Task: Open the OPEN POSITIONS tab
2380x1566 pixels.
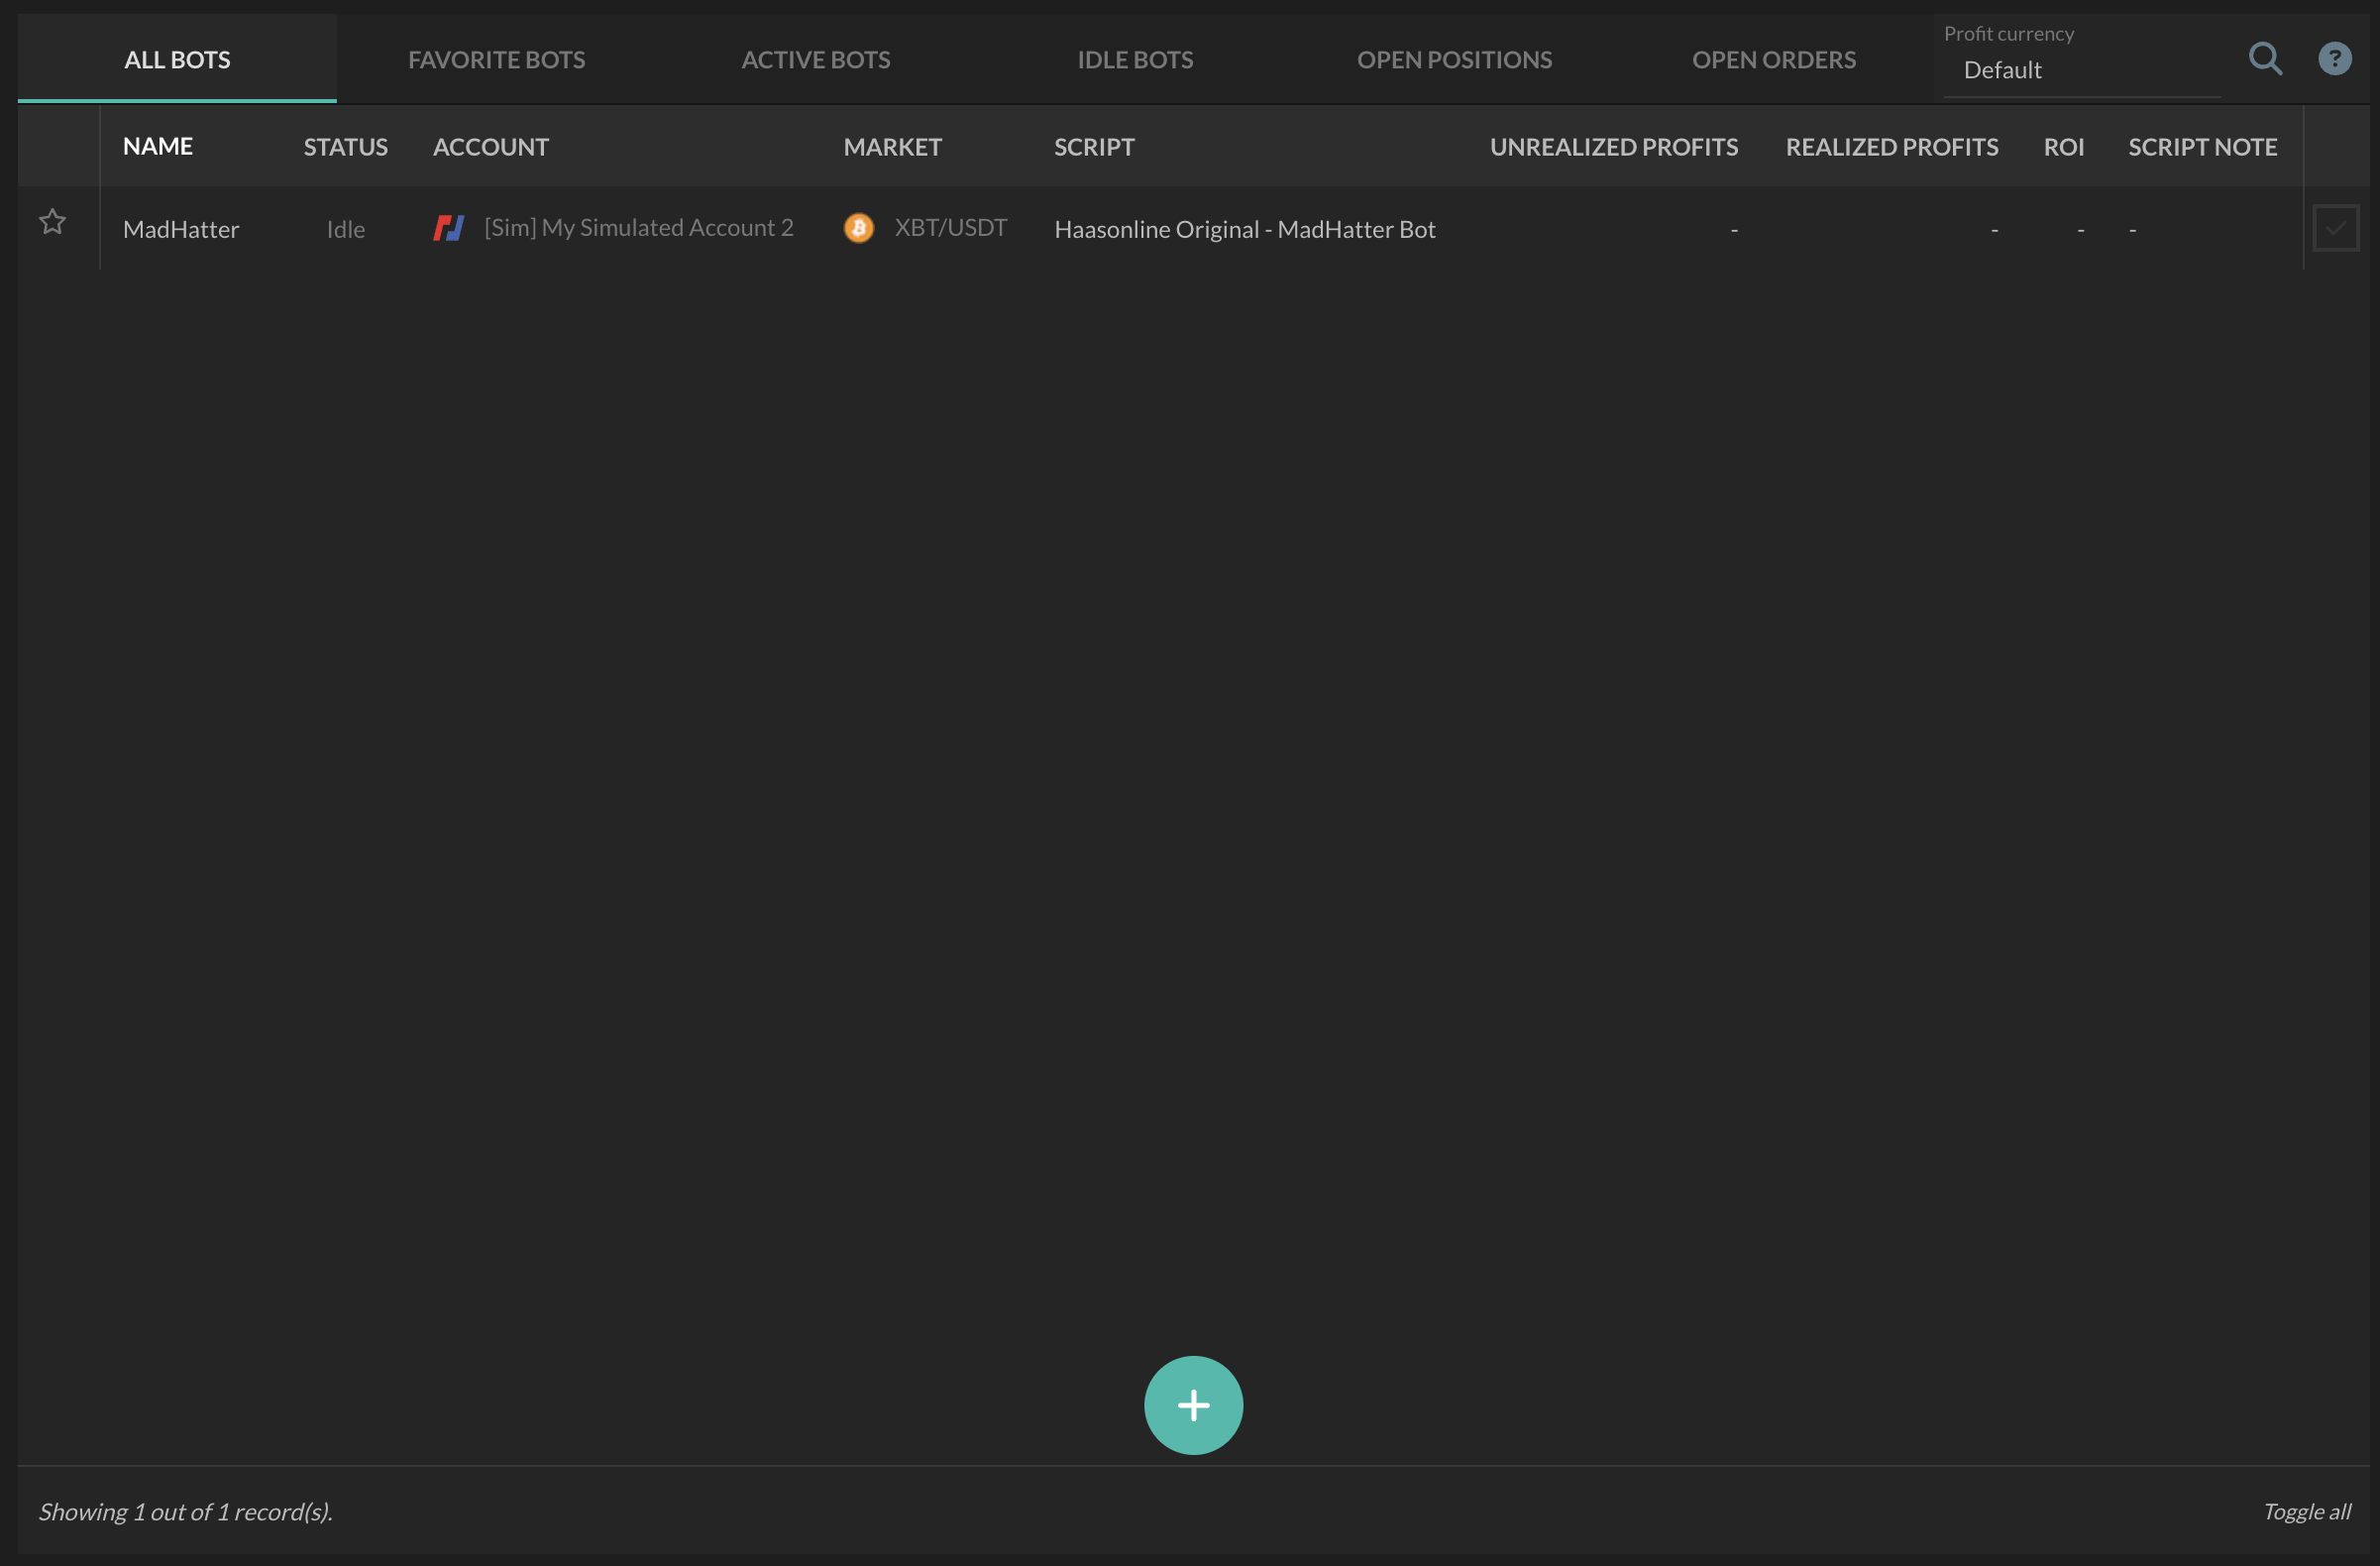Action: (1454, 59)
